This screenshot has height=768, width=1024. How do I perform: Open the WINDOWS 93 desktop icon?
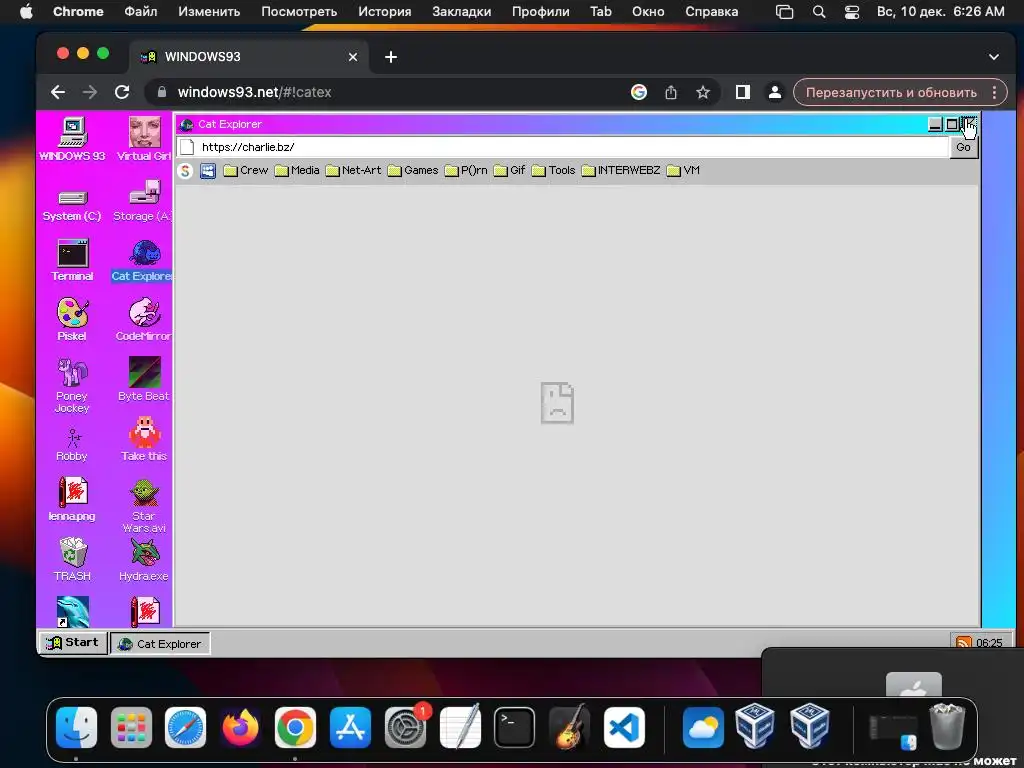(x=72, y=138)
